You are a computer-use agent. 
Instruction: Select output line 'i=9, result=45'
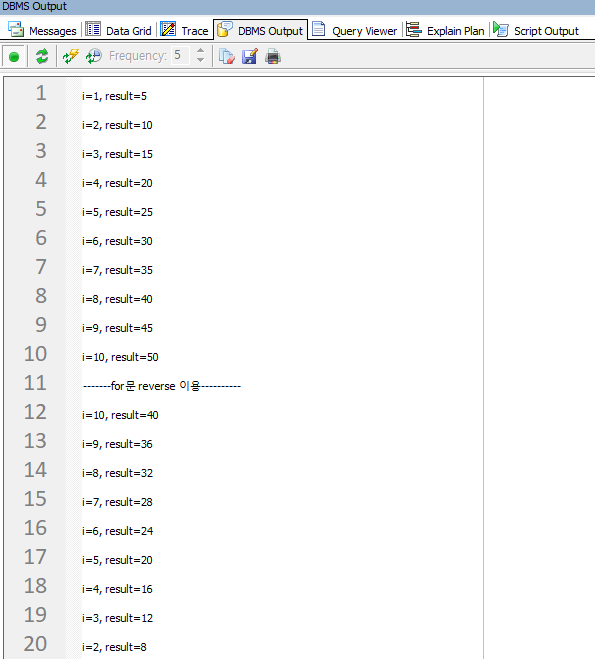coord(117,328)
